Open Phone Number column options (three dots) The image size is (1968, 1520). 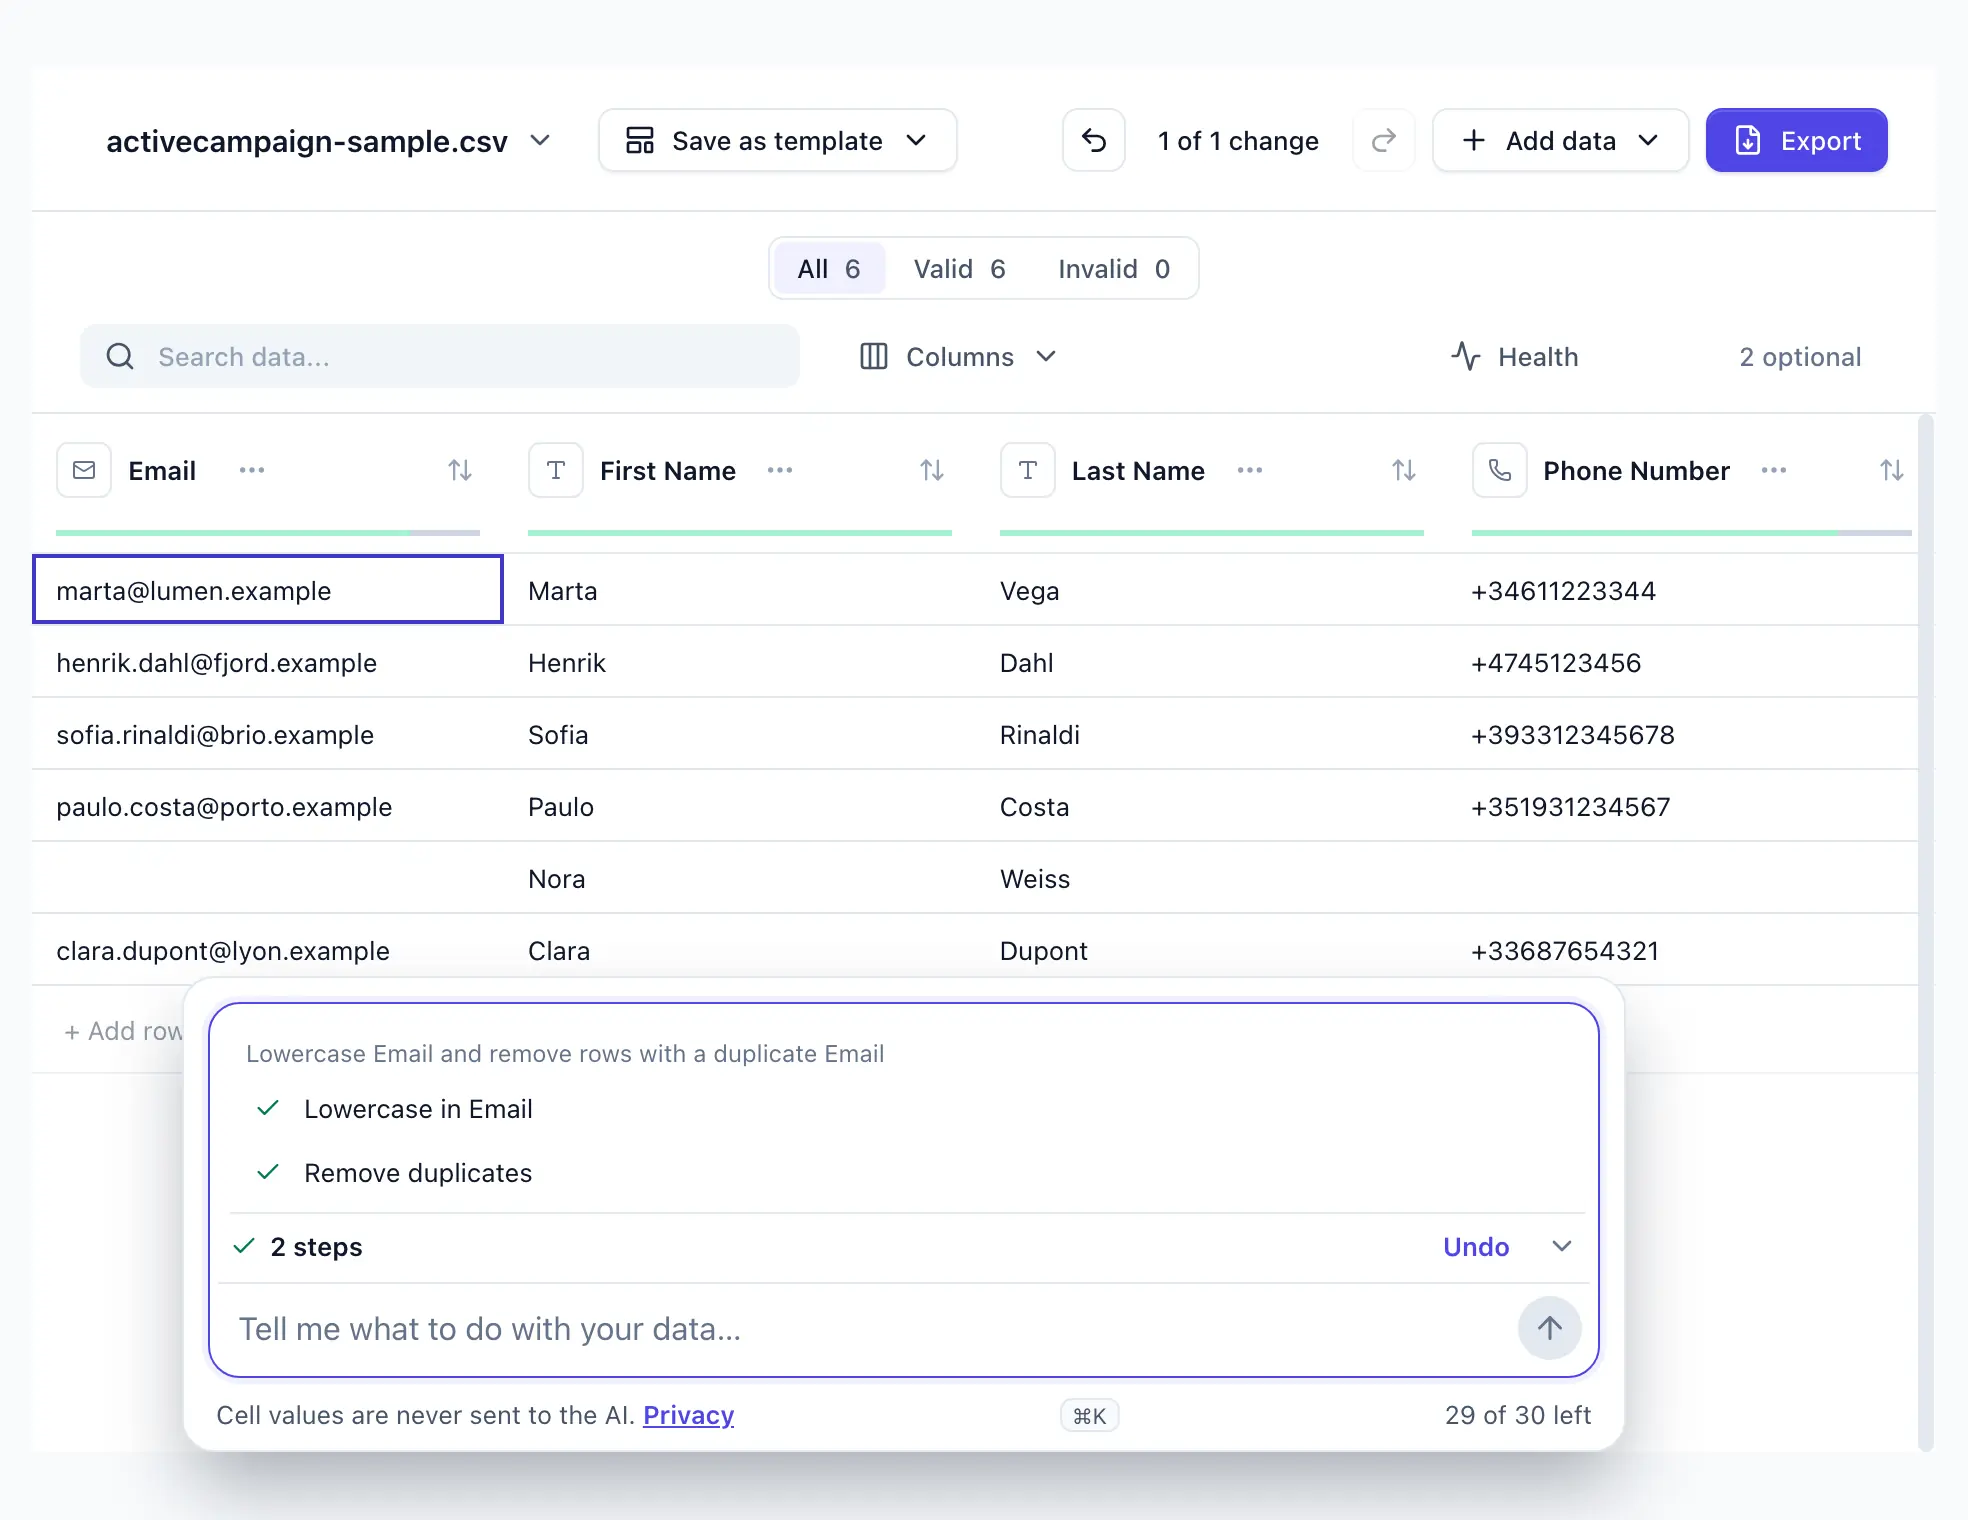point(1774,470)
